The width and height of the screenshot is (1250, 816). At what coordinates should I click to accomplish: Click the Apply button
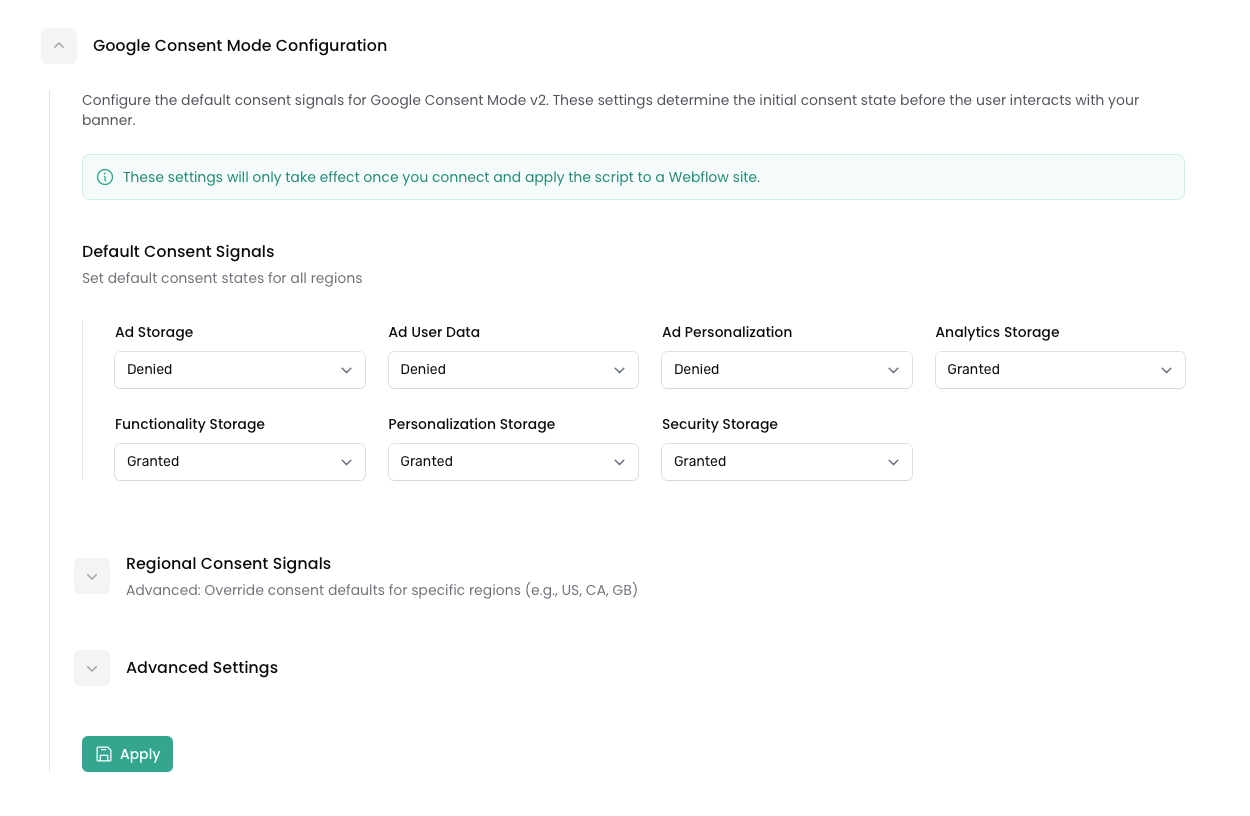tap(127, 754)
